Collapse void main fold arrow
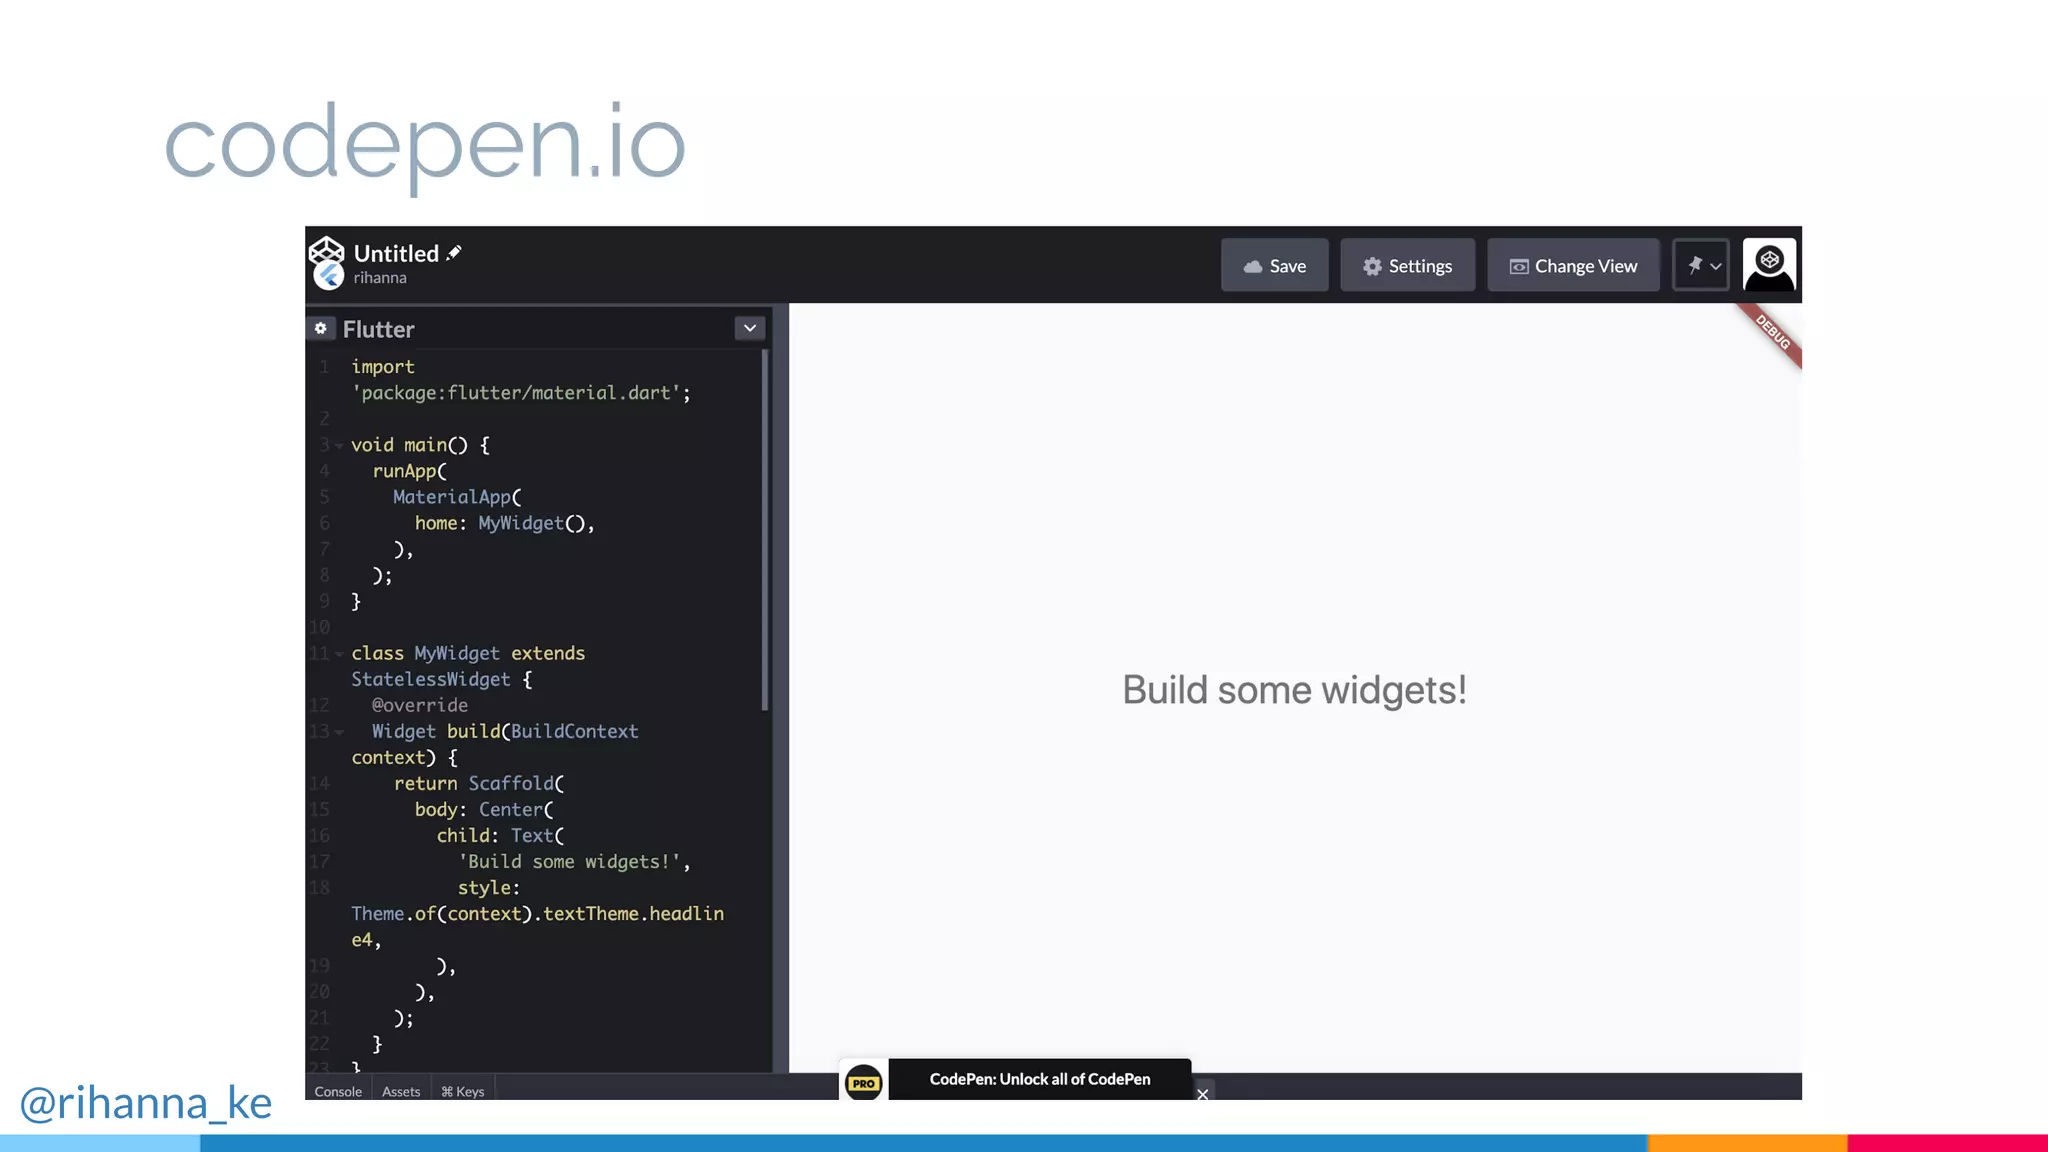Viewport: 2048px width, 1152px height. 340,446
